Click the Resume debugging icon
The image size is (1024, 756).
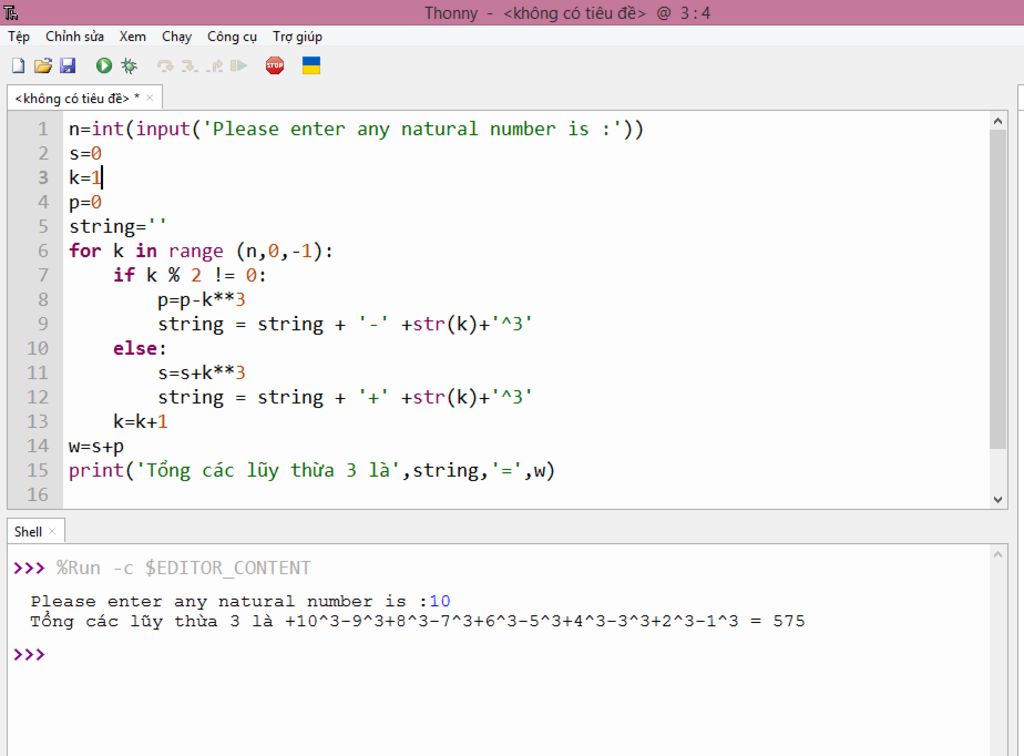(238, 66)
